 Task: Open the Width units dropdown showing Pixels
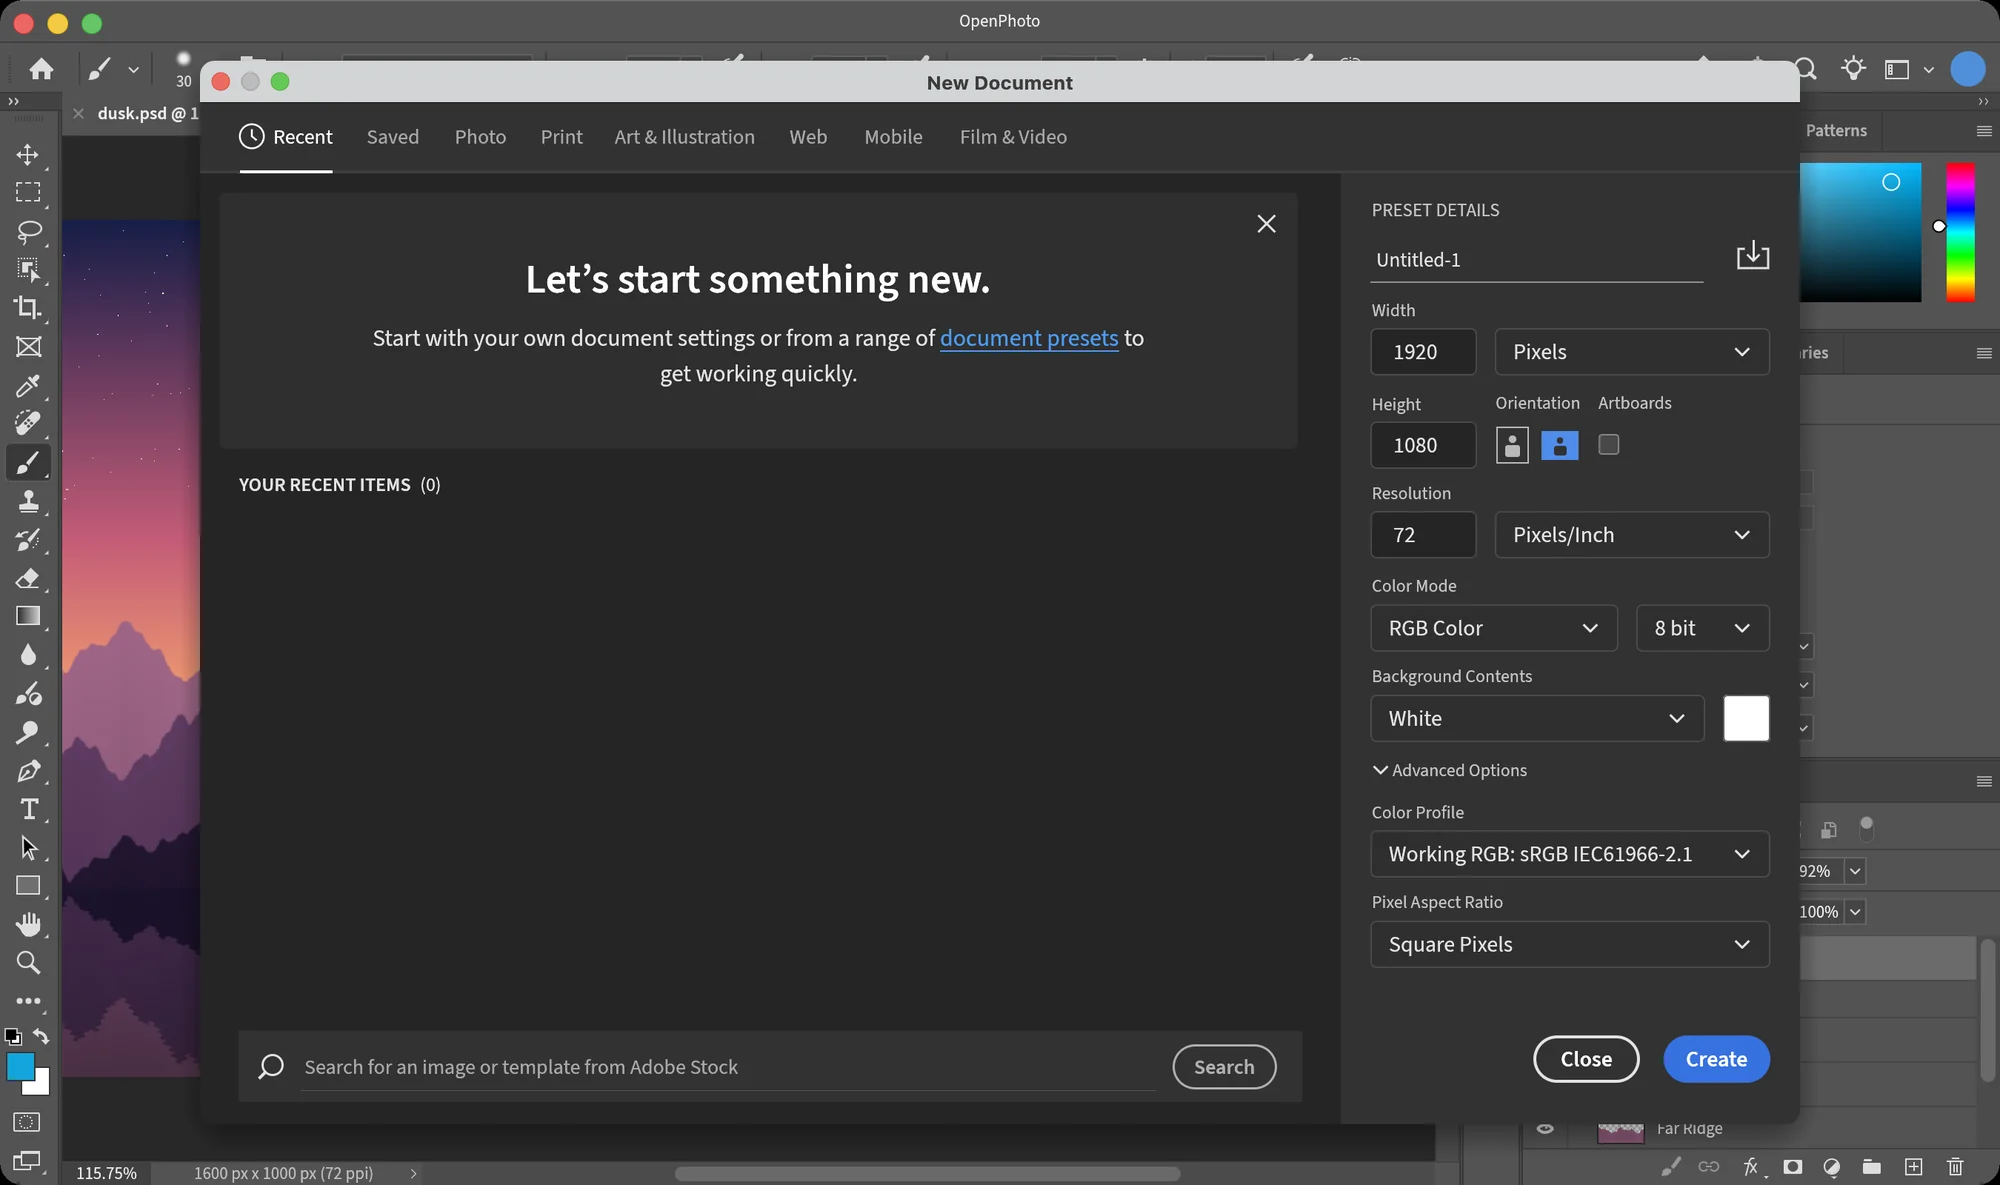(x=1631, y=352)
